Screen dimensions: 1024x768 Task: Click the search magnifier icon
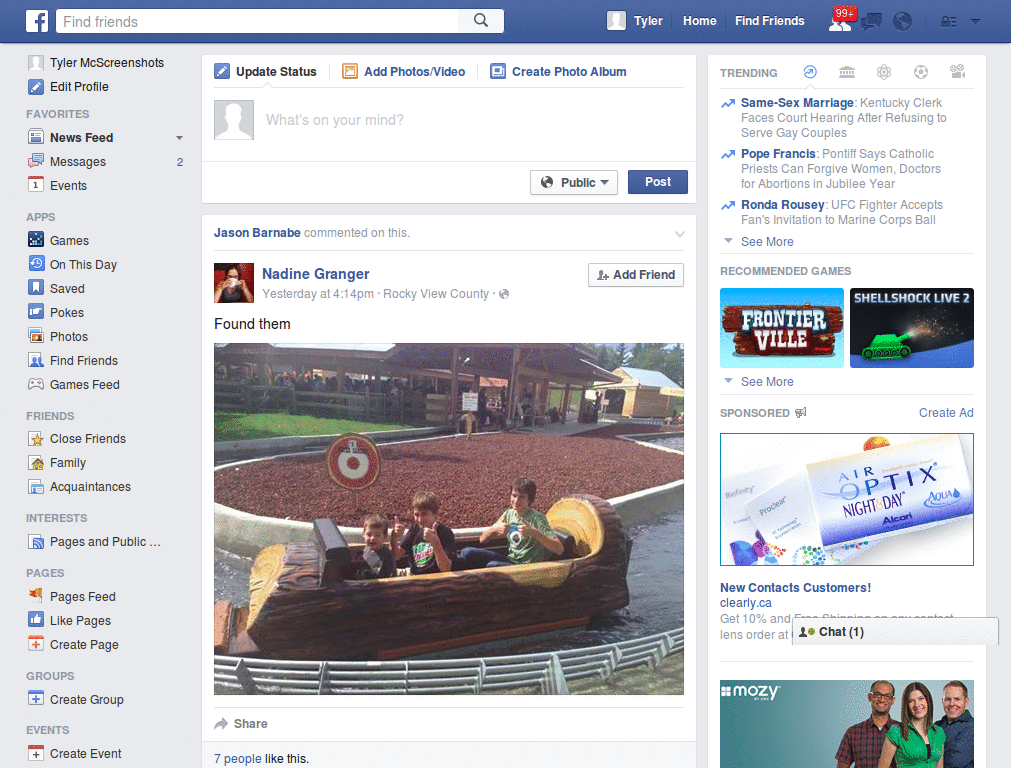pyautogui.click(x=481, y=21)
